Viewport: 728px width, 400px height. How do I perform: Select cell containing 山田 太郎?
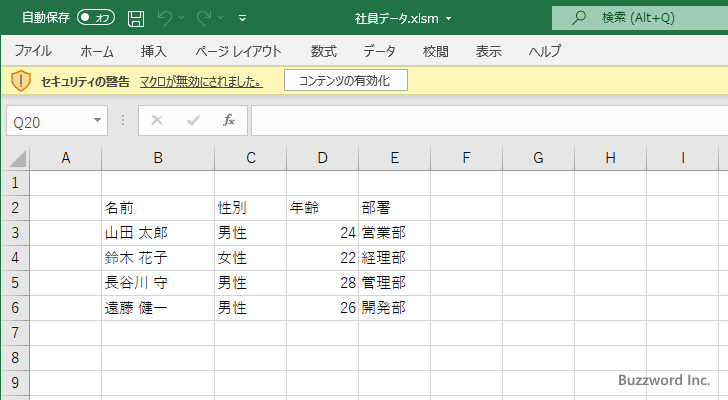click(157, 233)
